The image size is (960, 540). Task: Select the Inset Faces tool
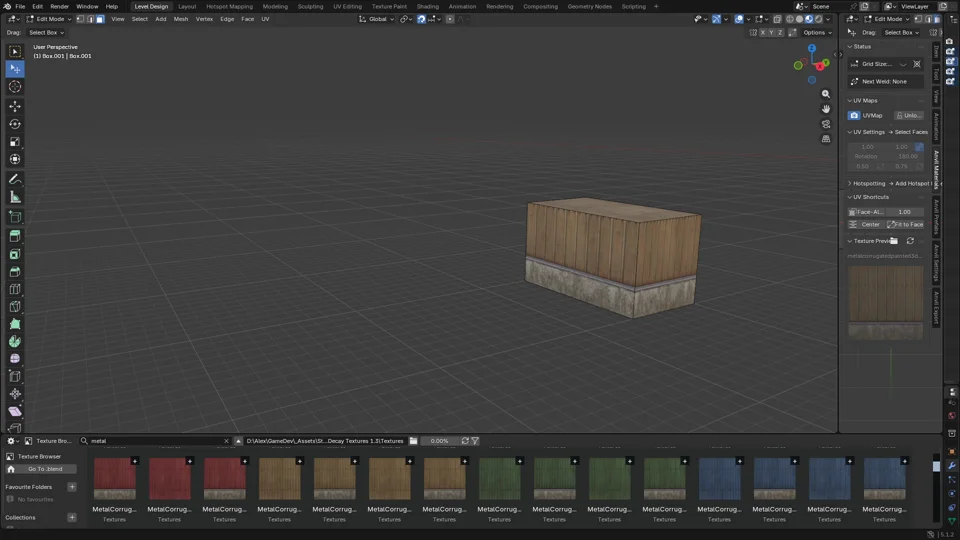[x=15, y=254]
